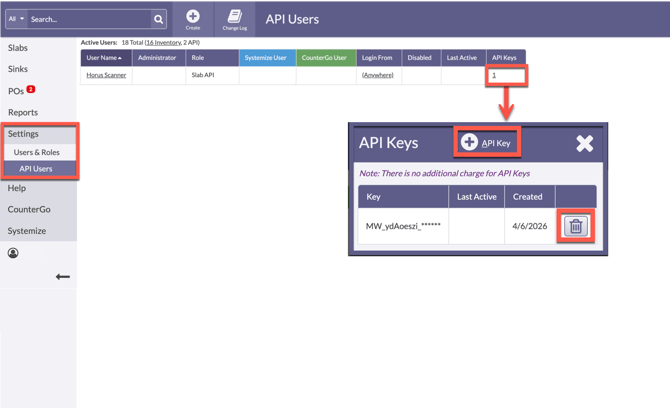Open POs in the sidebar
Image resolution: width=670 pixels, height=408 pixels.
(x=16, y=91)
